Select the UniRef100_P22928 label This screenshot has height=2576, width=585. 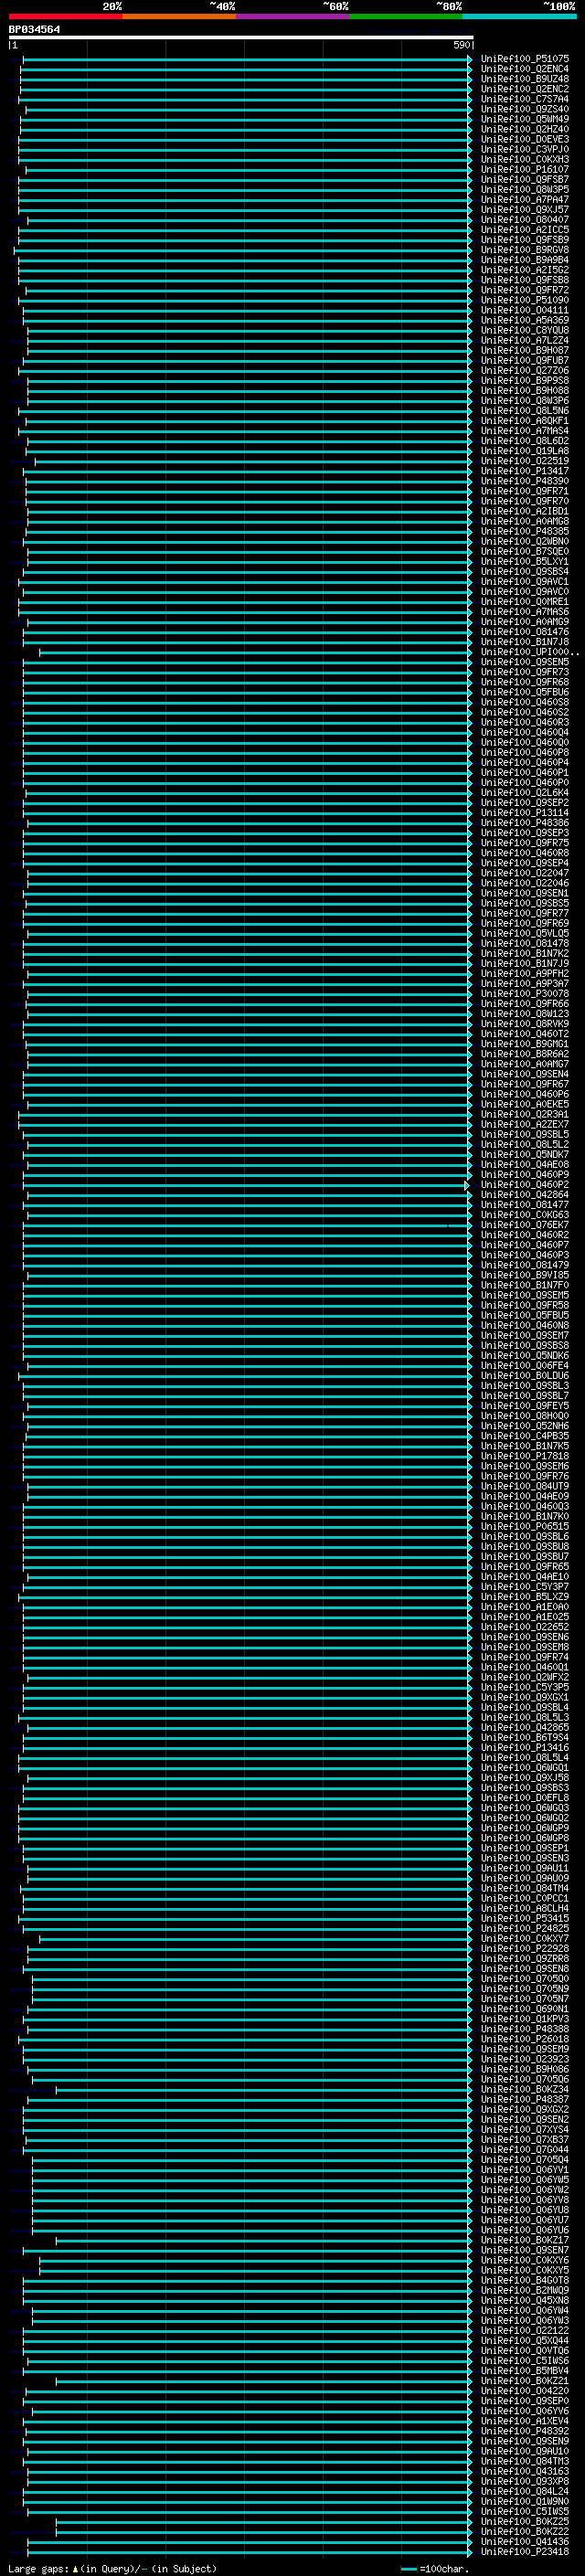pyautogui.click(x=524, y=1948)
